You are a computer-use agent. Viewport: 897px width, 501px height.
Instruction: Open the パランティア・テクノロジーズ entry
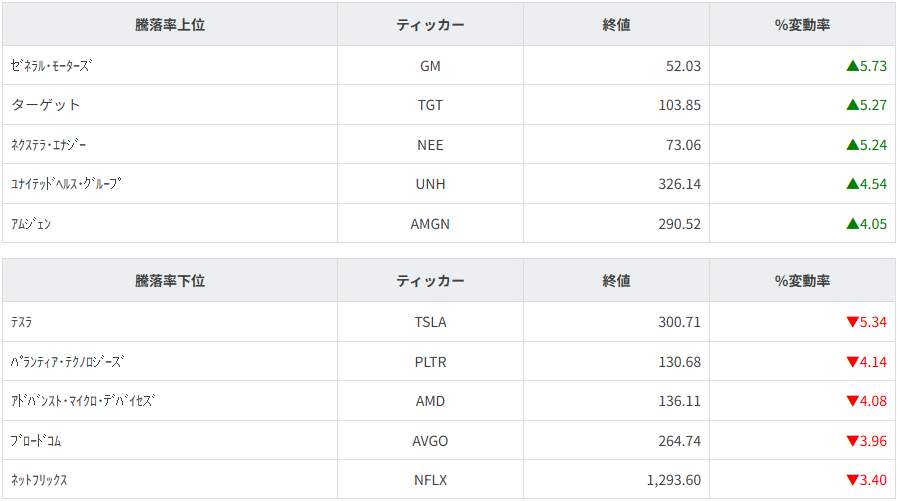[68, 362]
